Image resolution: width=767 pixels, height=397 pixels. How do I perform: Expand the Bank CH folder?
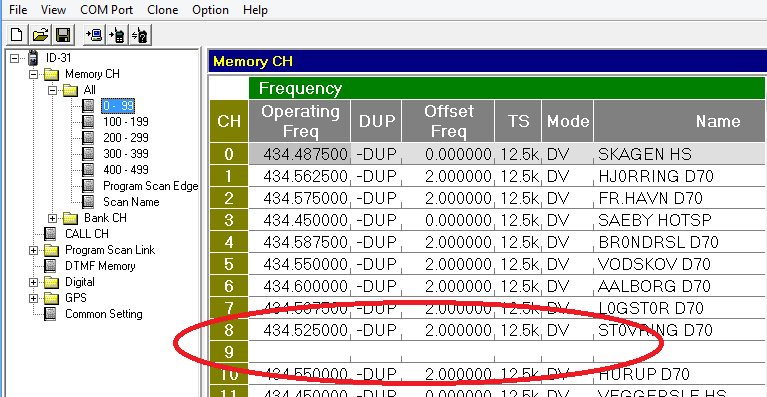coord(52,218)
